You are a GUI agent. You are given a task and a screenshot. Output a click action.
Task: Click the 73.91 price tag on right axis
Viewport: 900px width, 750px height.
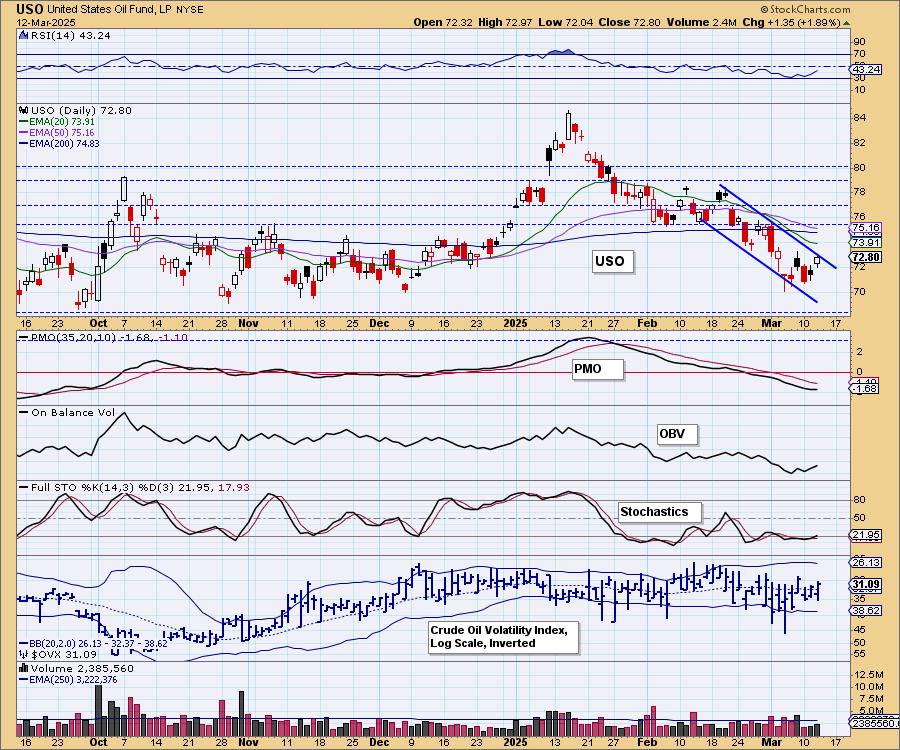(x=866, y=243)
